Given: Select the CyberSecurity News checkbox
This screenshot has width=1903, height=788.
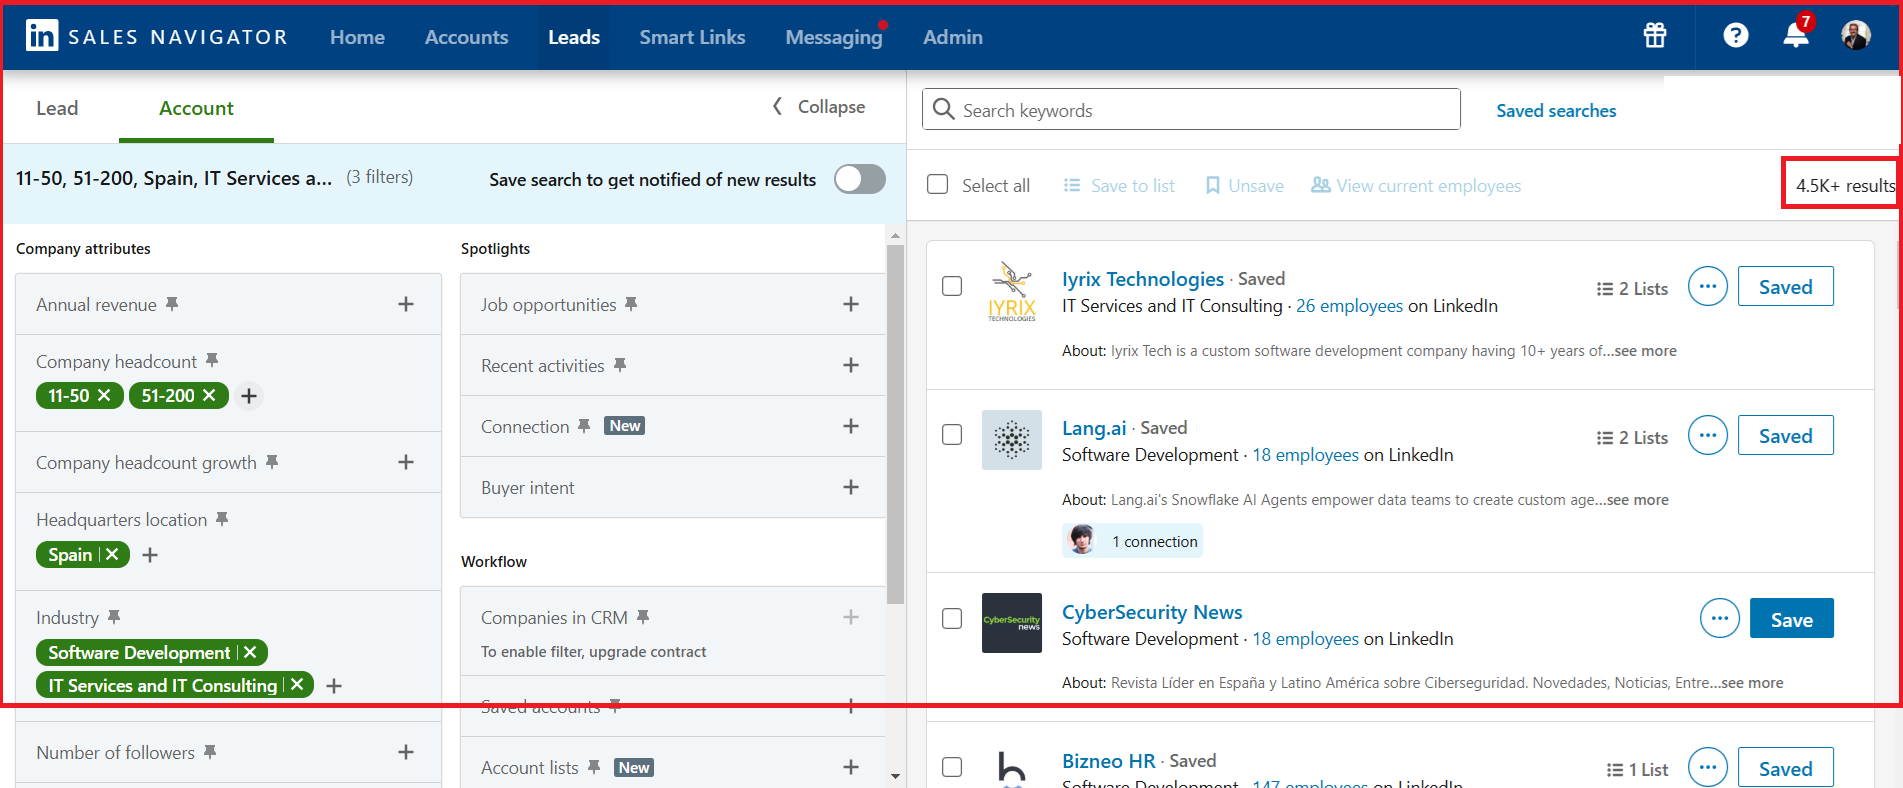Looking at the screenshot, I should coord(952,619).
